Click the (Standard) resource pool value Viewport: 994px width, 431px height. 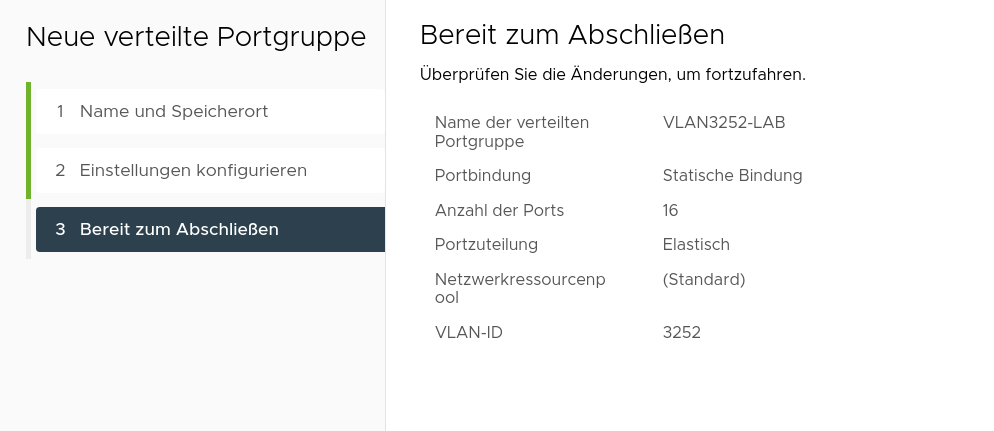704,280
